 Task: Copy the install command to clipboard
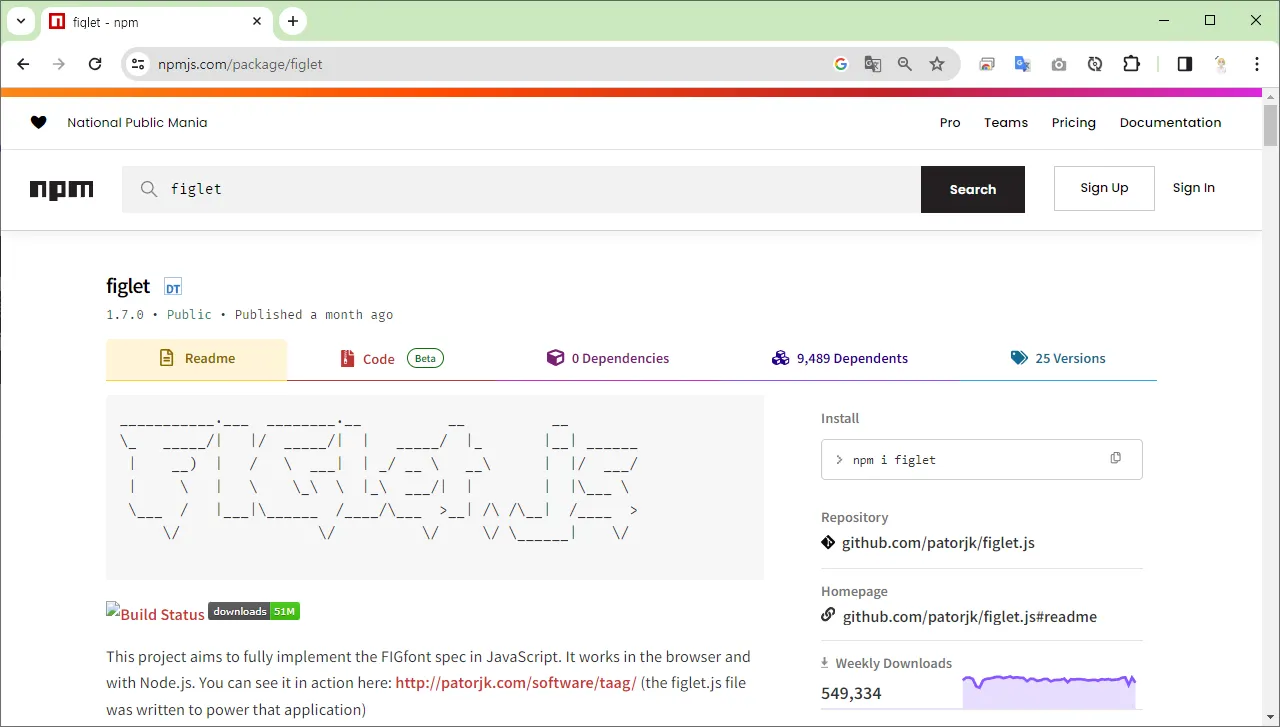click(1116, 458)
